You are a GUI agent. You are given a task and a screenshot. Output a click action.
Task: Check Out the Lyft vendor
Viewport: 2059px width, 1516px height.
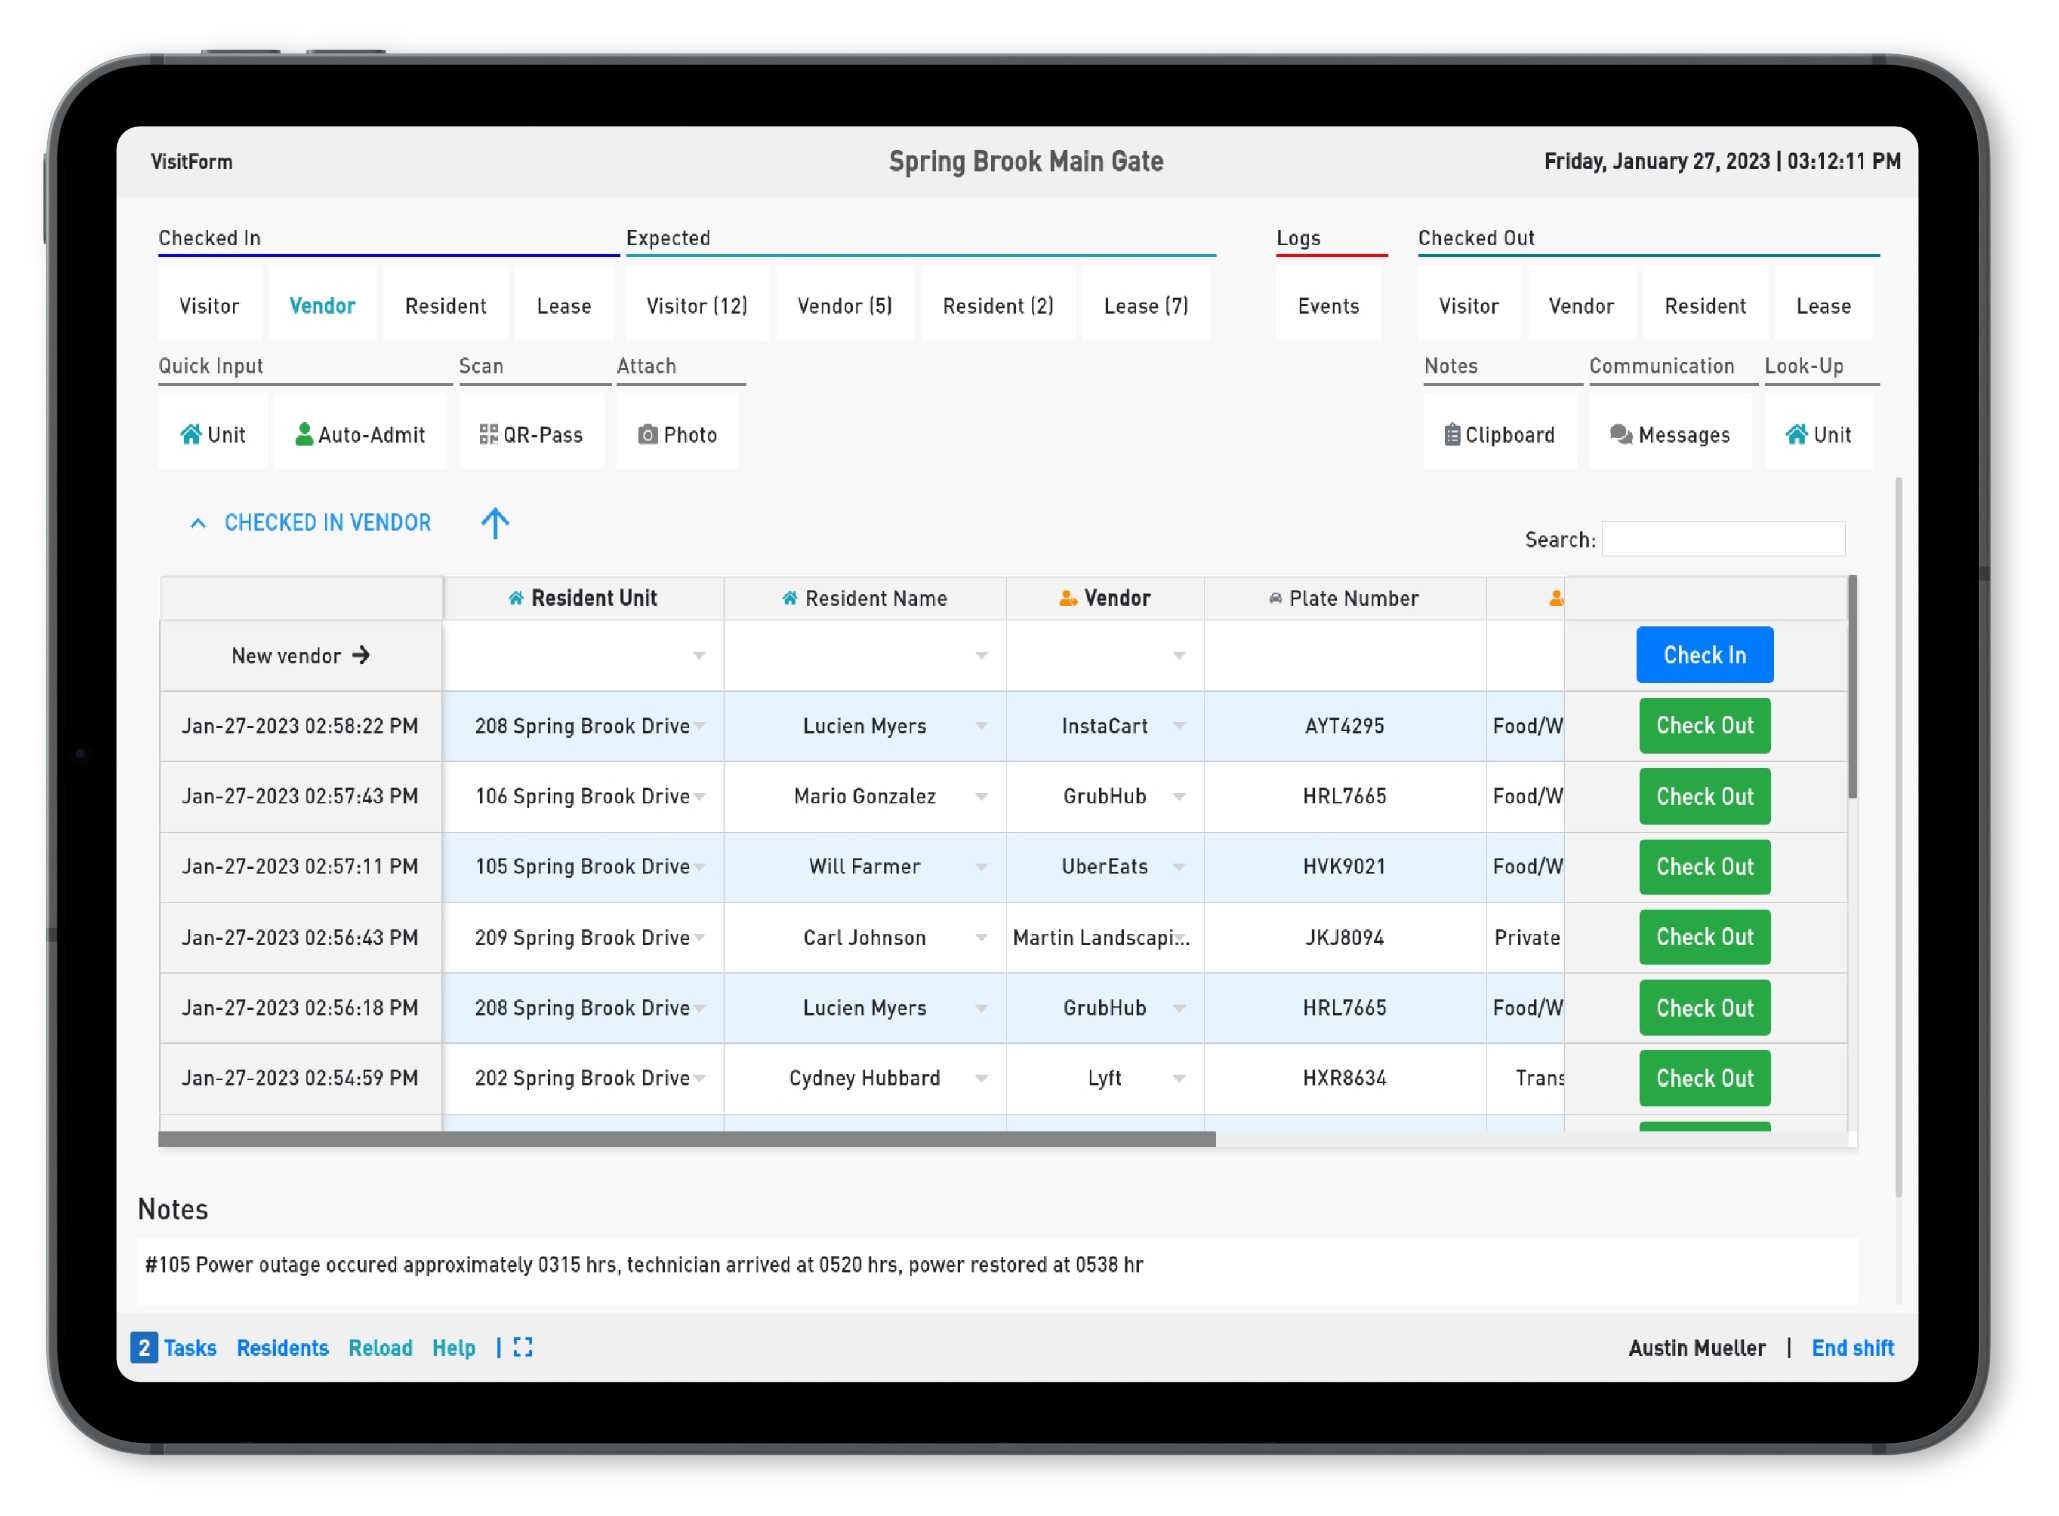click(1704, 1078)
